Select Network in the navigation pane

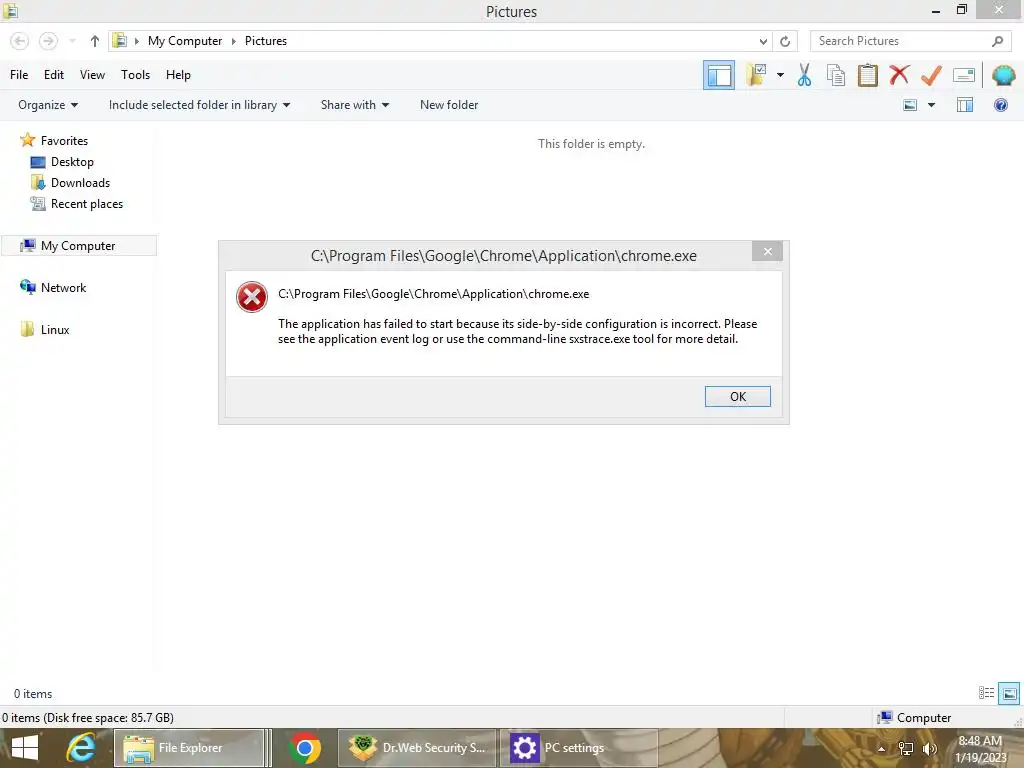63,287
